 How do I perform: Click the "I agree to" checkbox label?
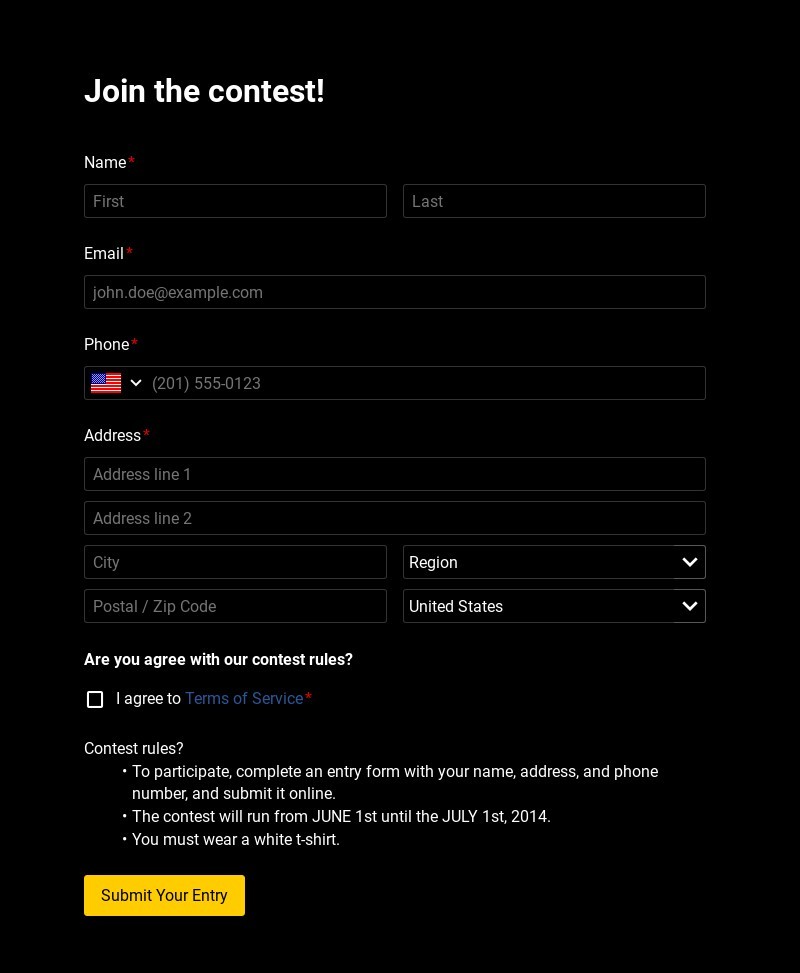(148, 699)
